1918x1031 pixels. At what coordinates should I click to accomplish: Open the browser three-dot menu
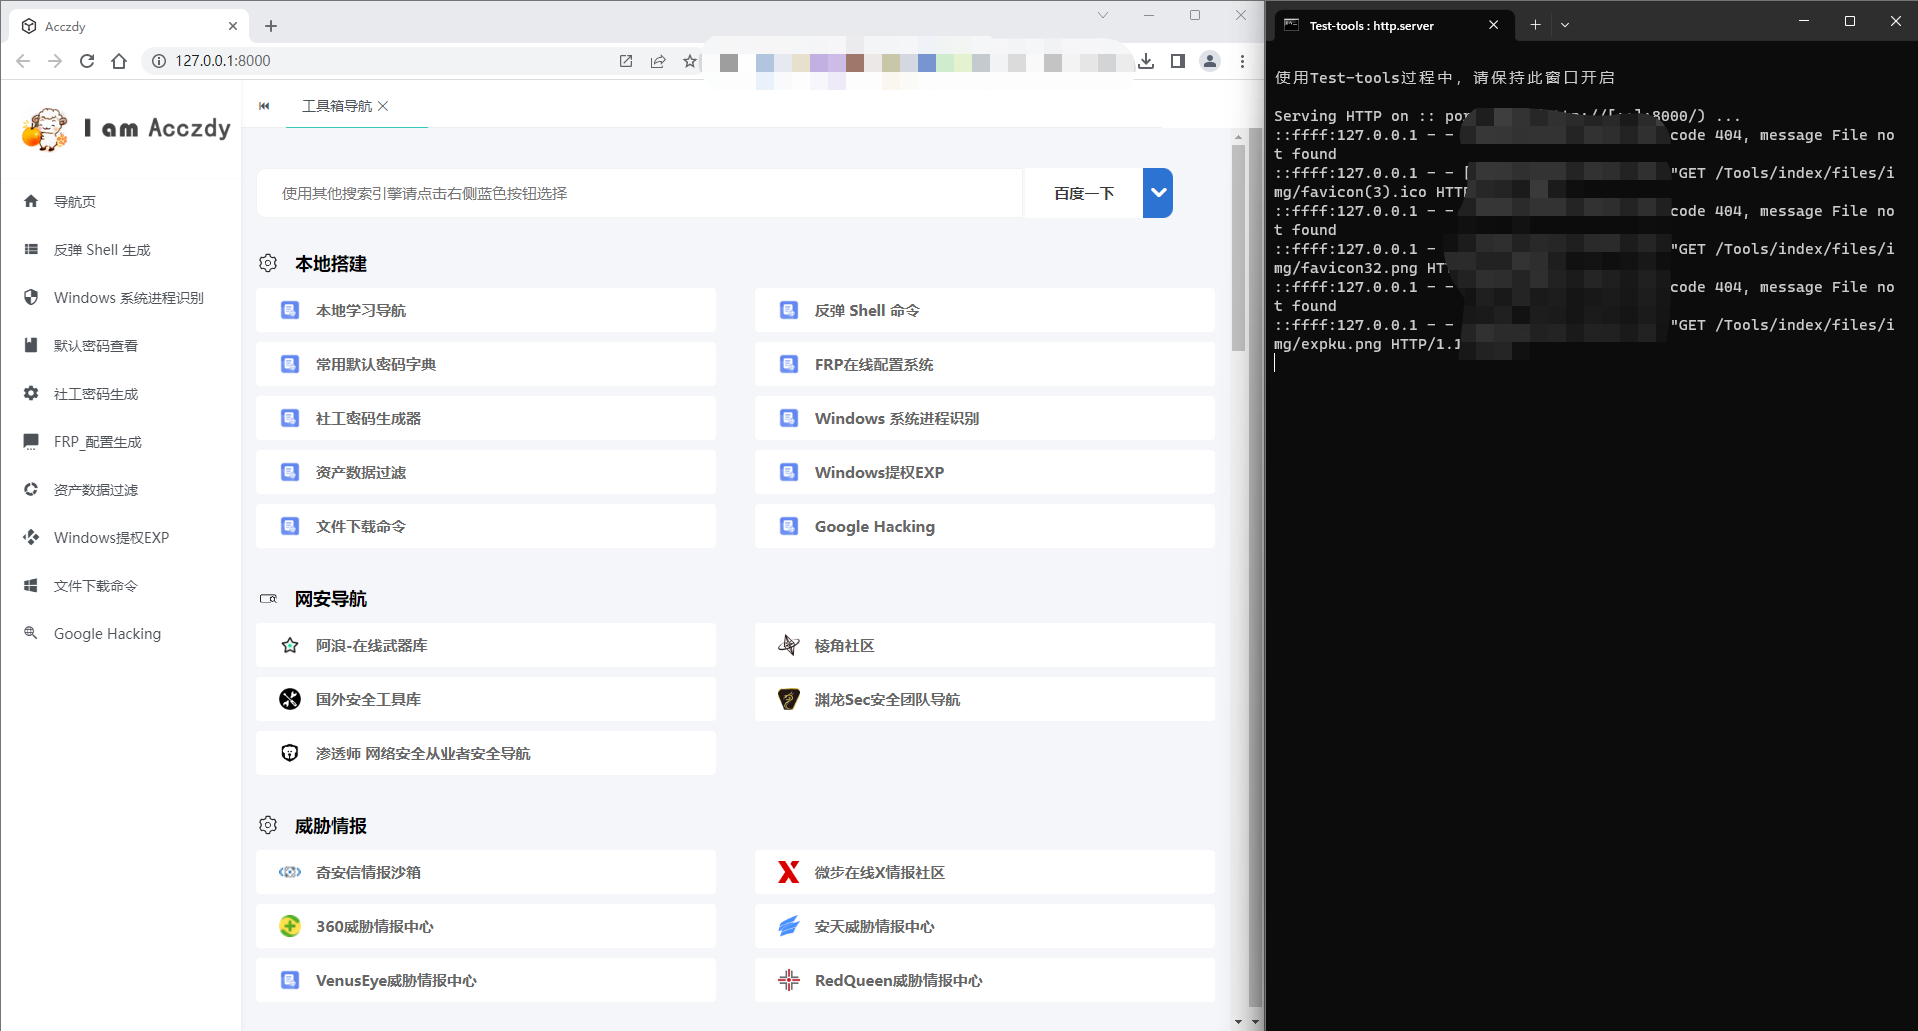coord(1242,61)
